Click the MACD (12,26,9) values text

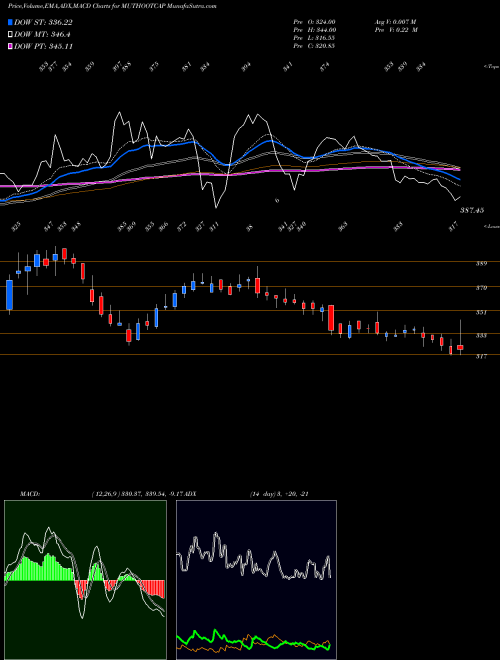point(137,494)
